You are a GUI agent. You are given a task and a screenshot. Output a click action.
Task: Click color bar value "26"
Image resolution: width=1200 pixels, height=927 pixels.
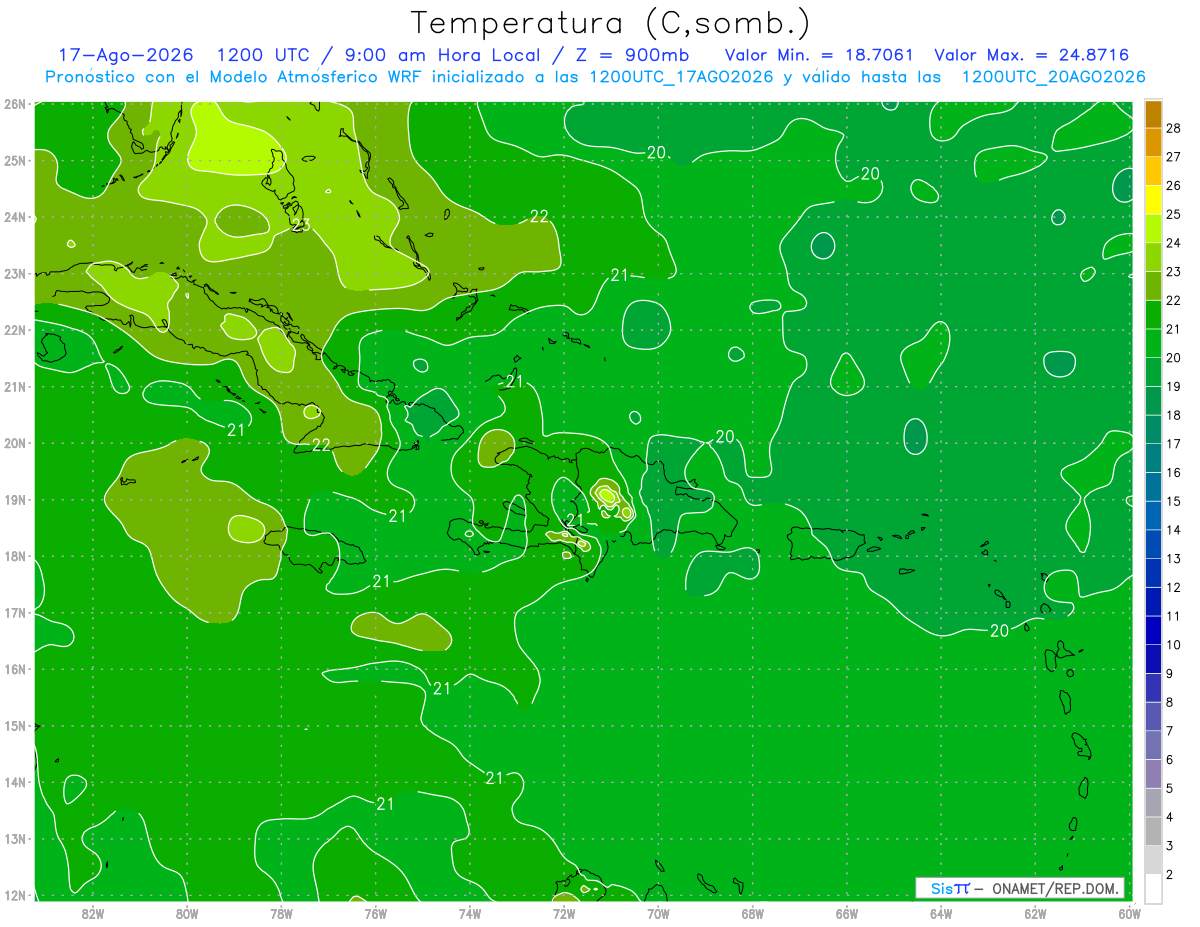click(1174, 186)
